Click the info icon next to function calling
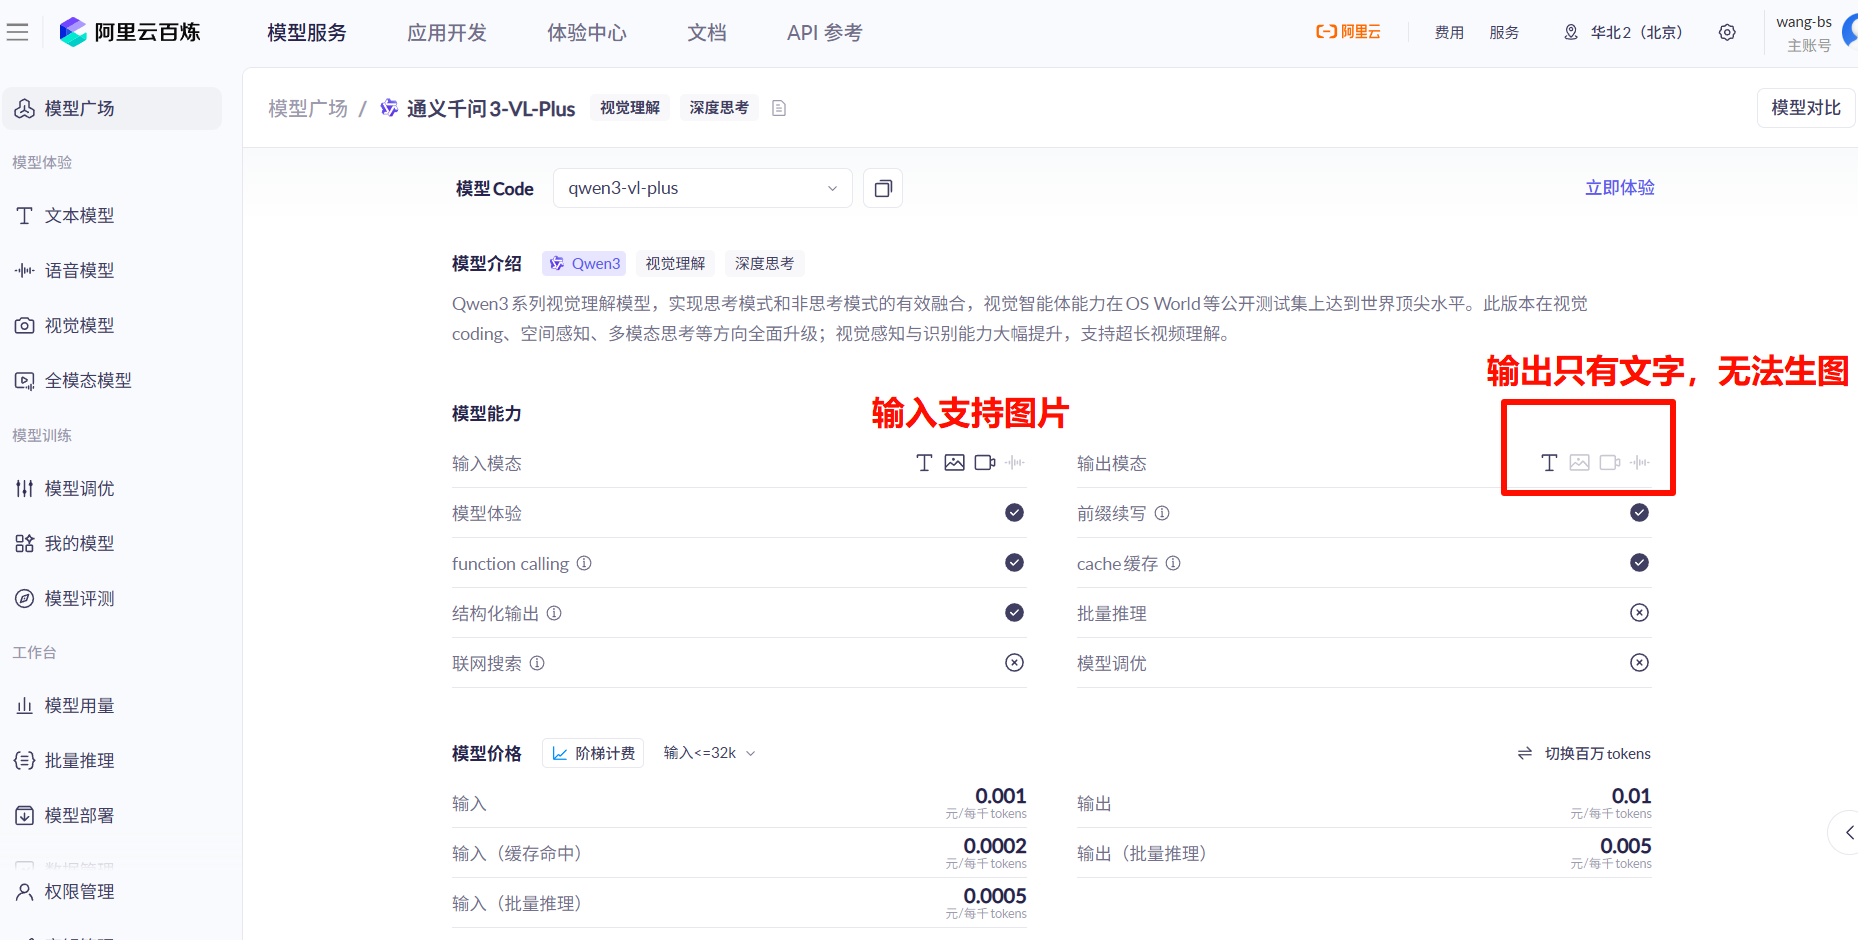Viewport: 1858px width, 940px height. coord(584,564)
